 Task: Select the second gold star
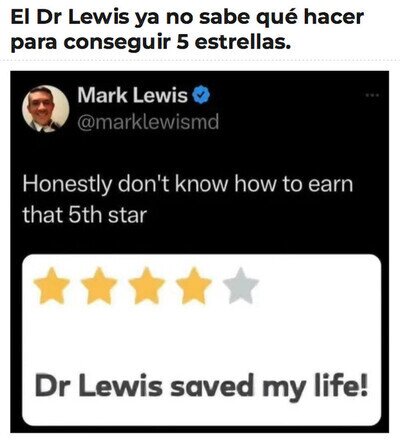tap(99, 286)
